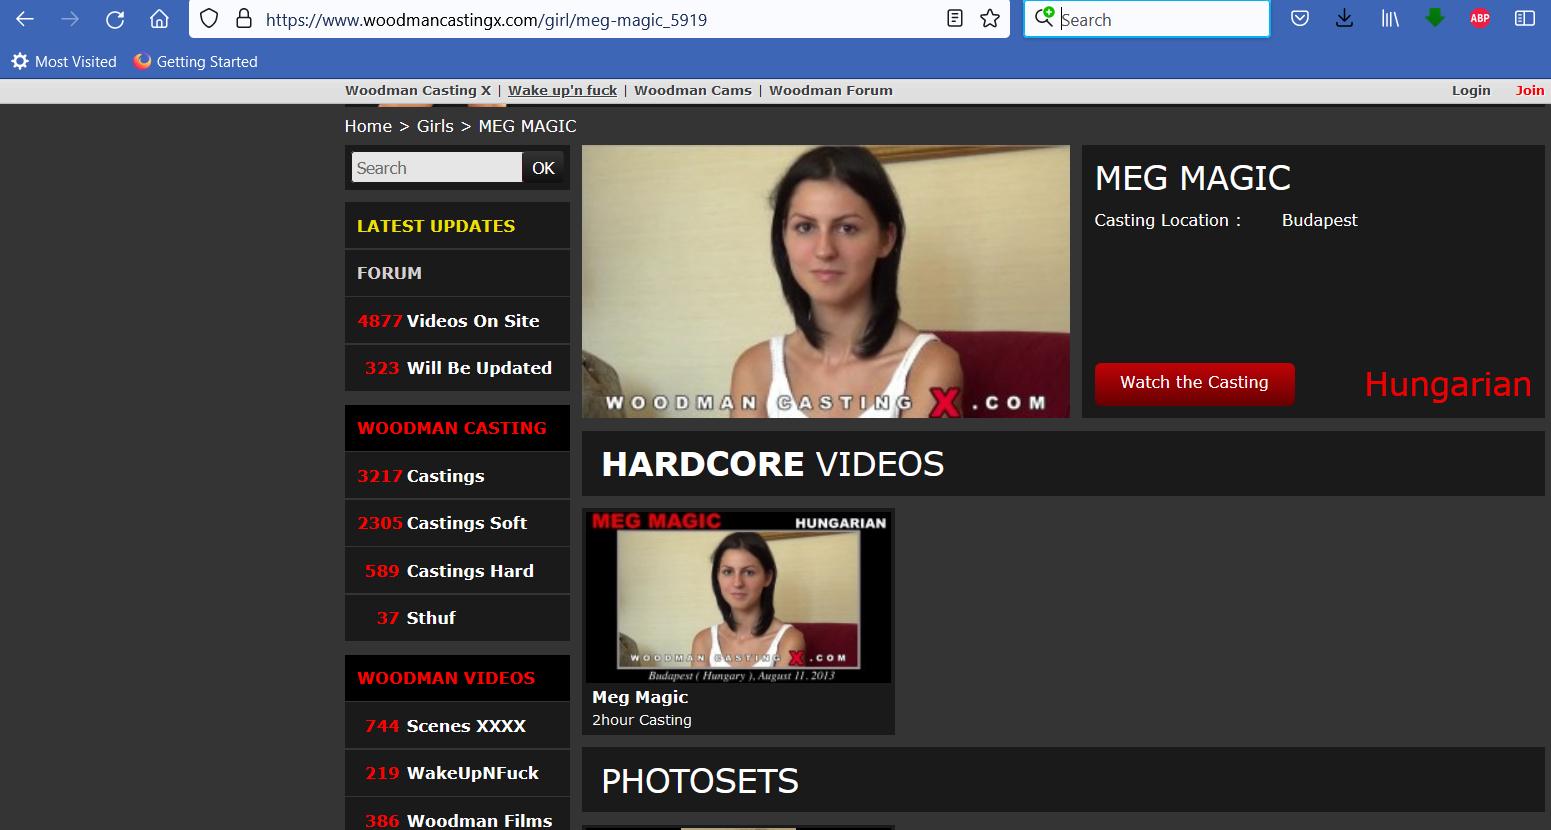The height and width of the screenshot is (830, 1551).
Task: Show site security info via padlock
Action: point(243,19)
